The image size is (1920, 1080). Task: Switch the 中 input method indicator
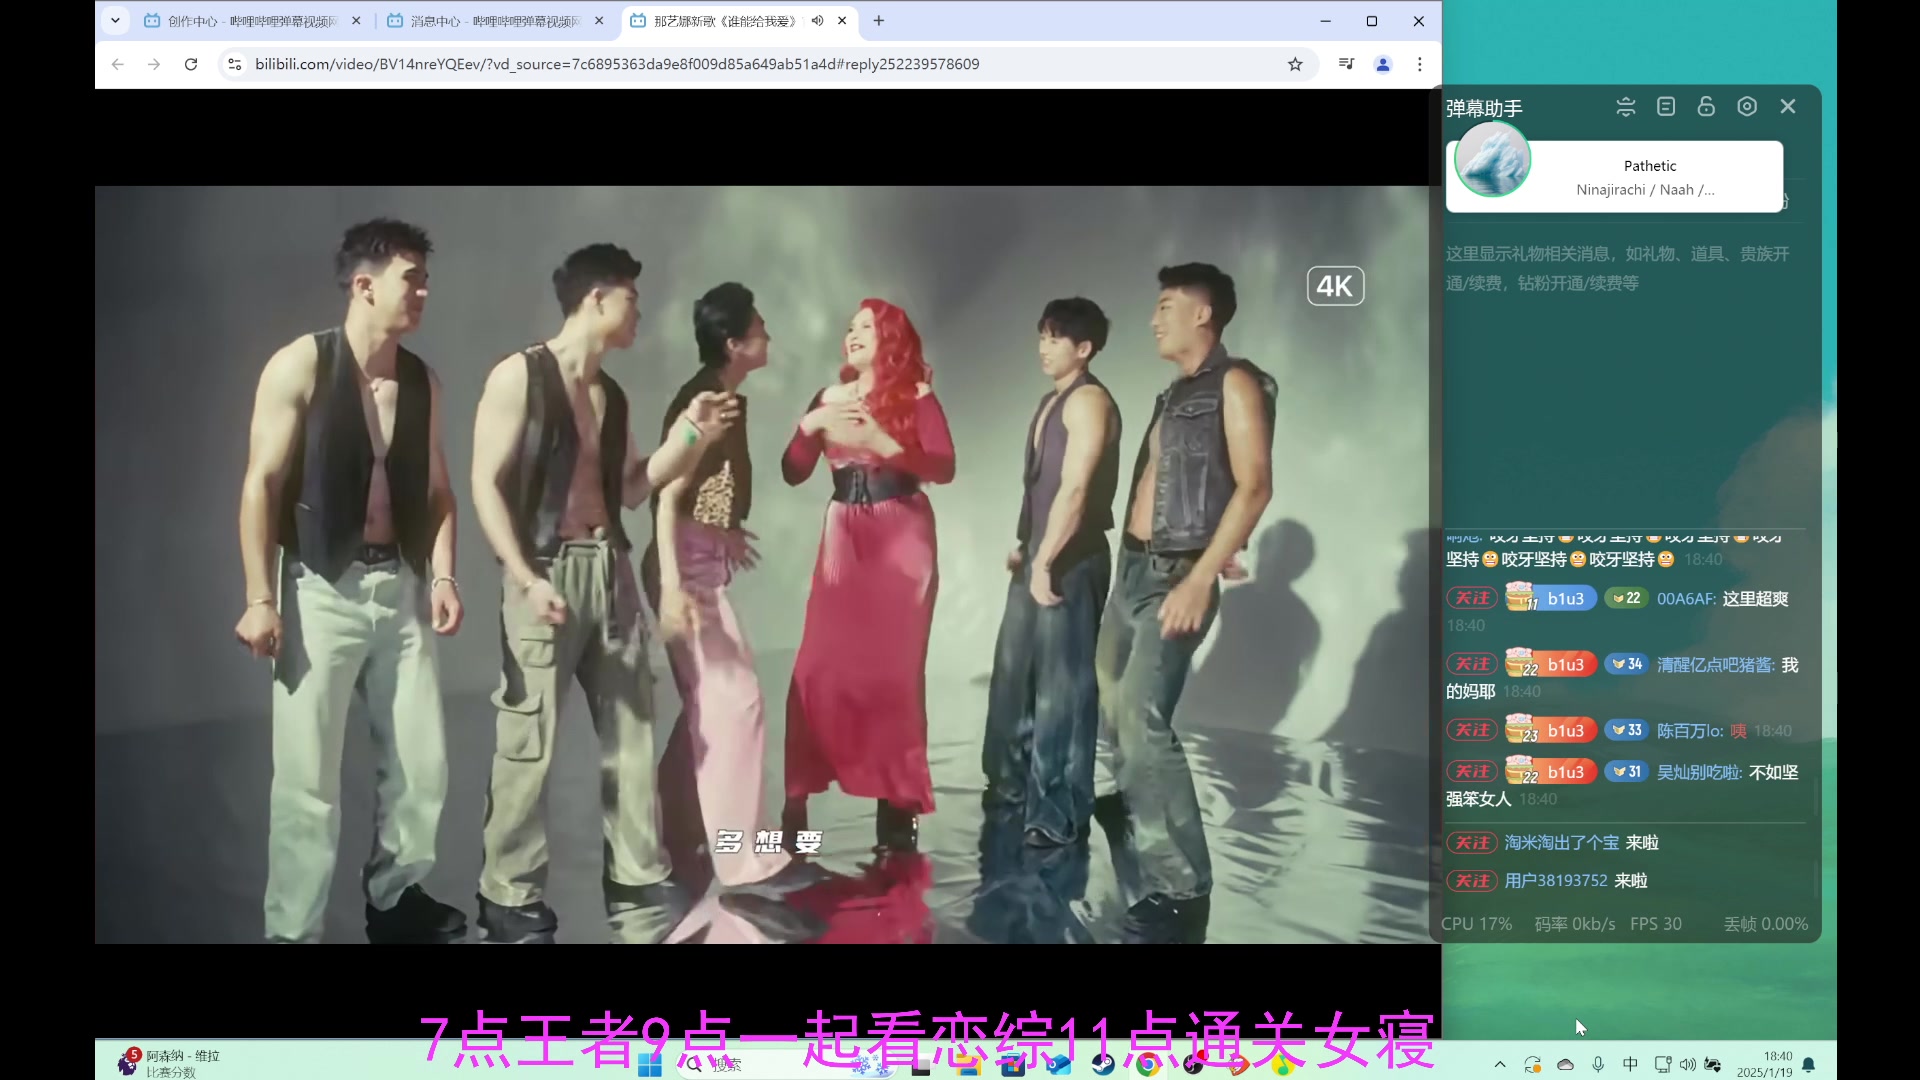tap(1630, 1064)
